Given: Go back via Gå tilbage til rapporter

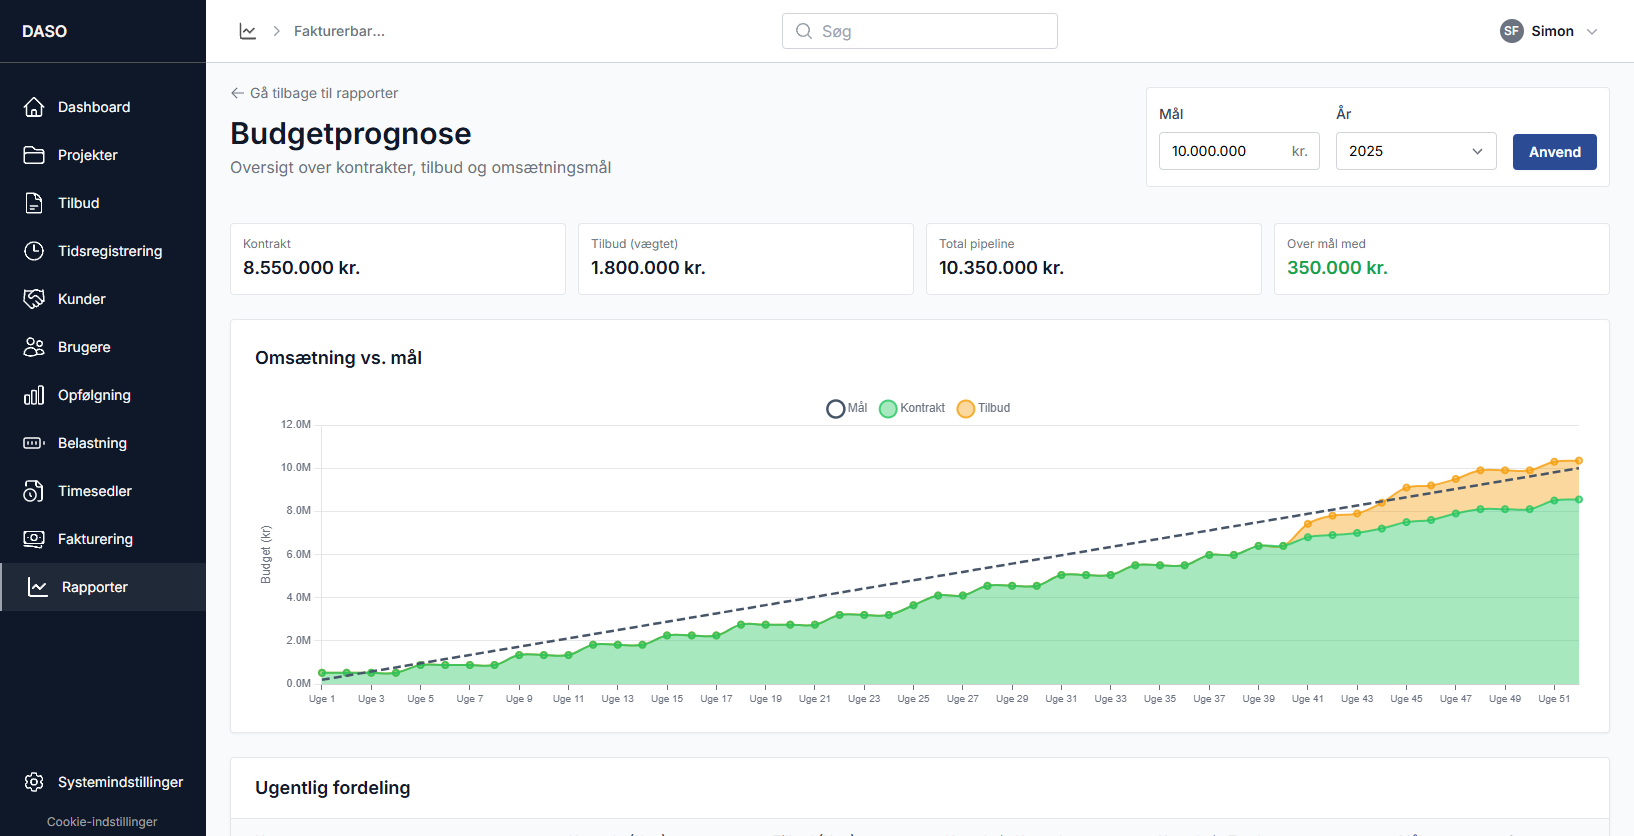Looking at the screenshot, I should 314,93.
